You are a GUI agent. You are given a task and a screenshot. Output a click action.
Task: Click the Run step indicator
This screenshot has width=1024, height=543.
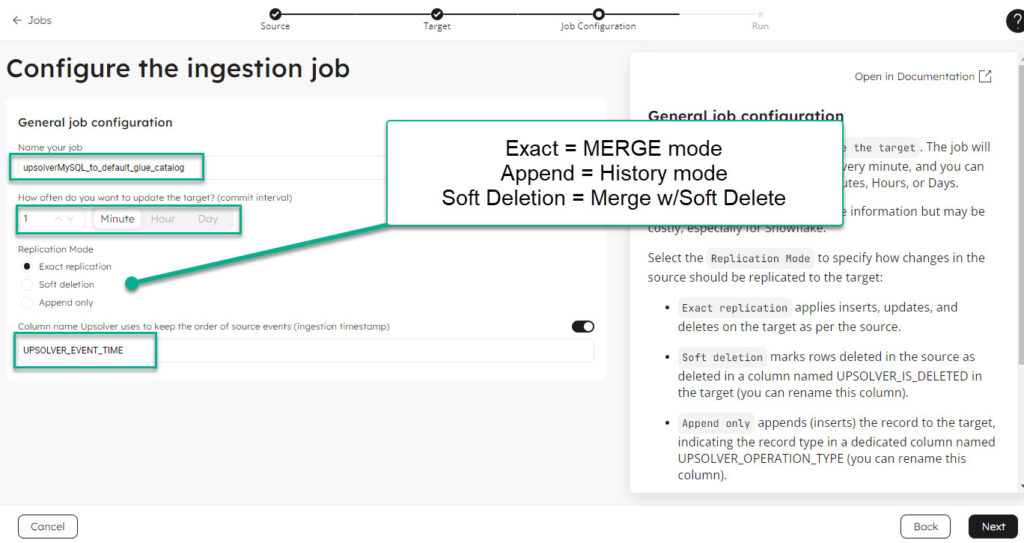760,14
